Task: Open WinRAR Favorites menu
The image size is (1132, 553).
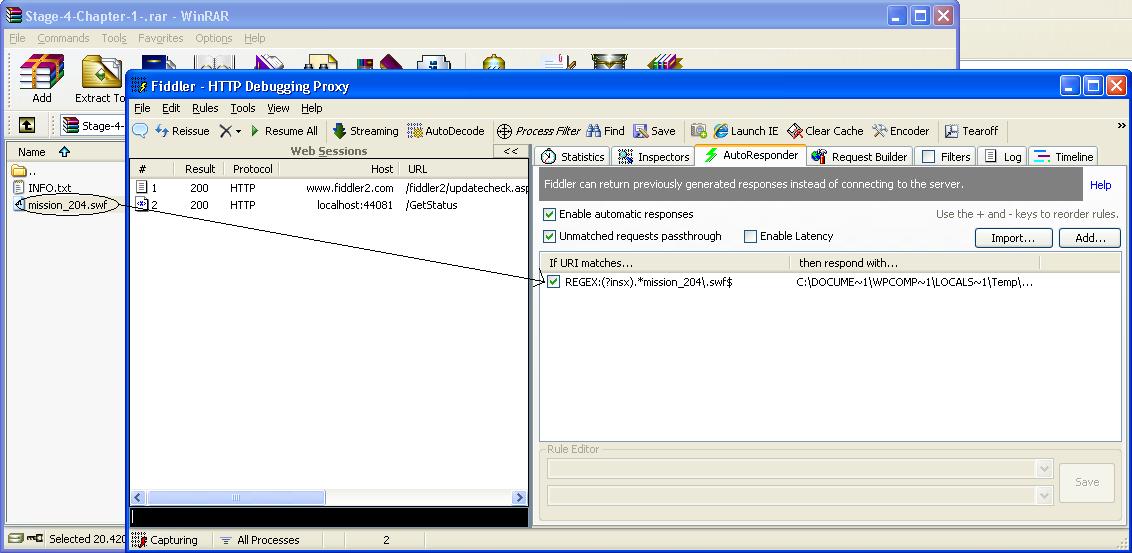Action: click(161, 38)
